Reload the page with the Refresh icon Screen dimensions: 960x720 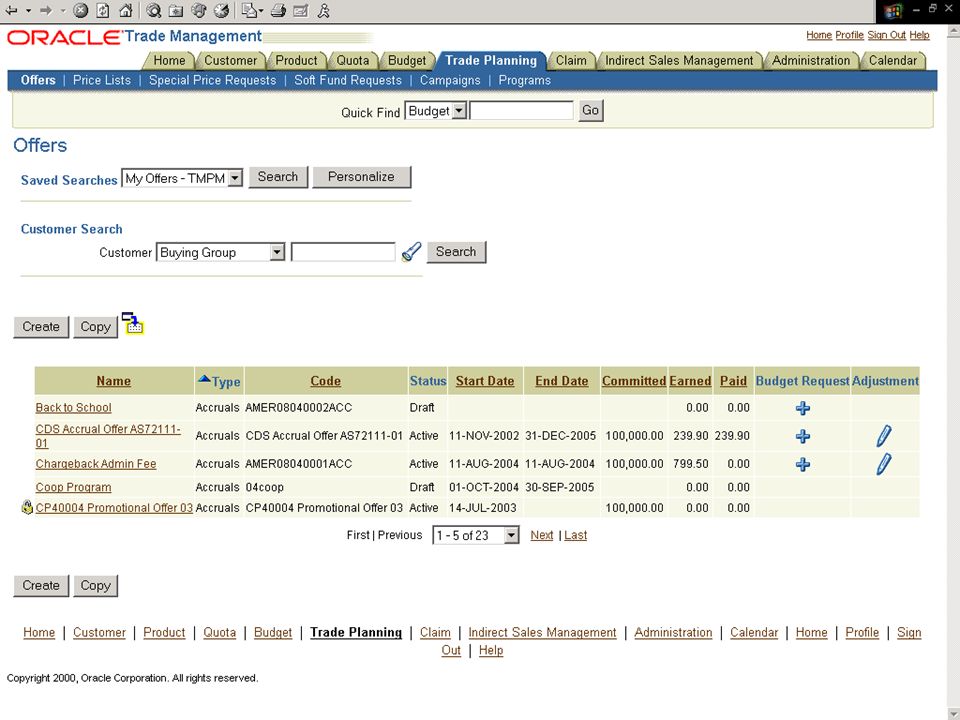point(103,10)
